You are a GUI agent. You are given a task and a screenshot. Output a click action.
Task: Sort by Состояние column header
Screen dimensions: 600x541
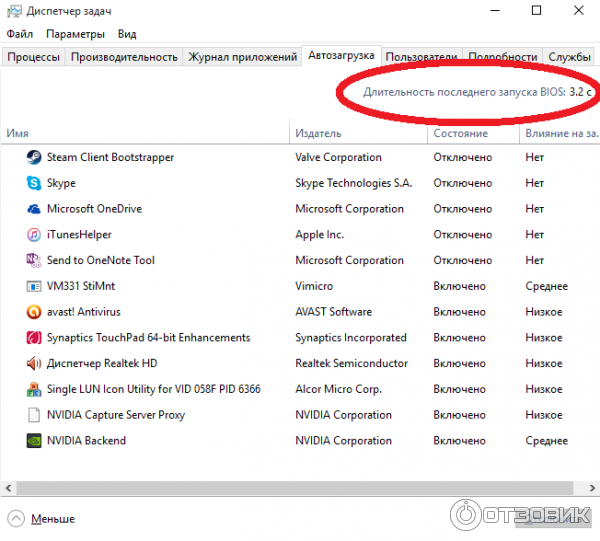pyautogui.click(x=460, y=133)
